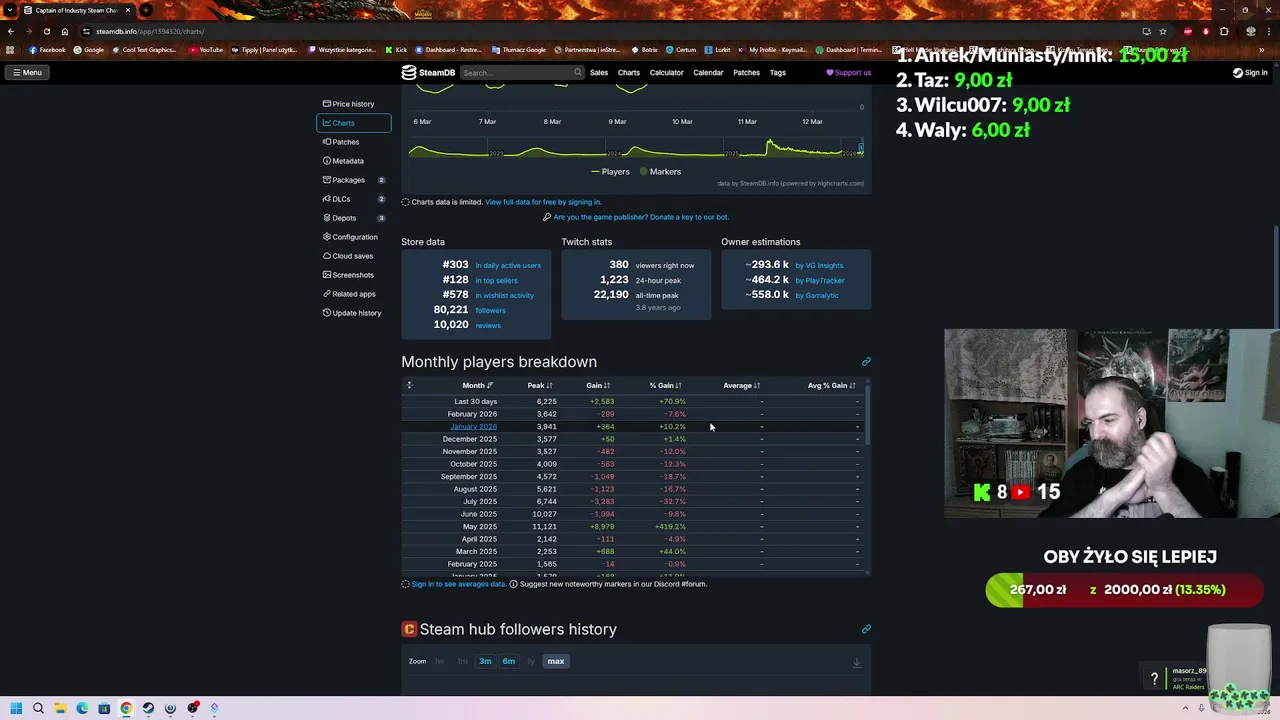Click the SteamDB search input field
Viewport: 1280px width, 720px height.
click(516, 72)
